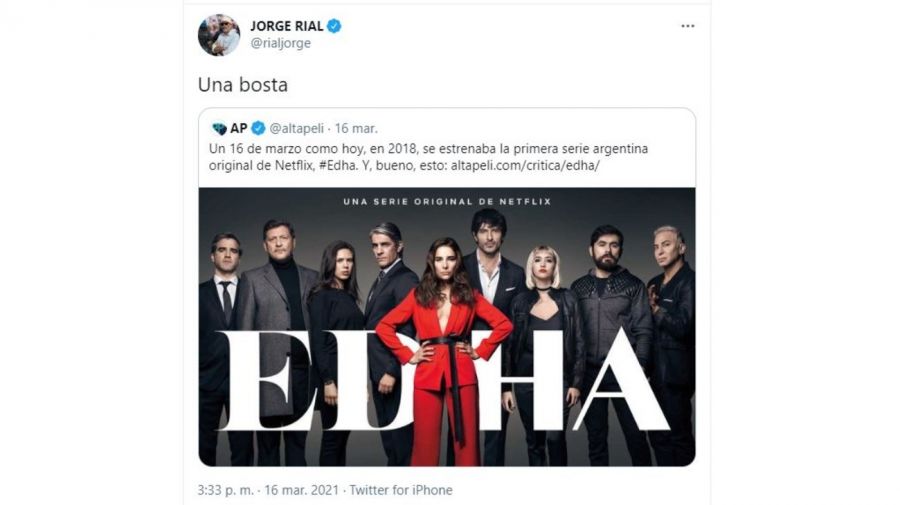Screen dimensions: 900x505
Task: Open the altapeli.com/critica/edha/ link
Action: [x=525, y=166]
